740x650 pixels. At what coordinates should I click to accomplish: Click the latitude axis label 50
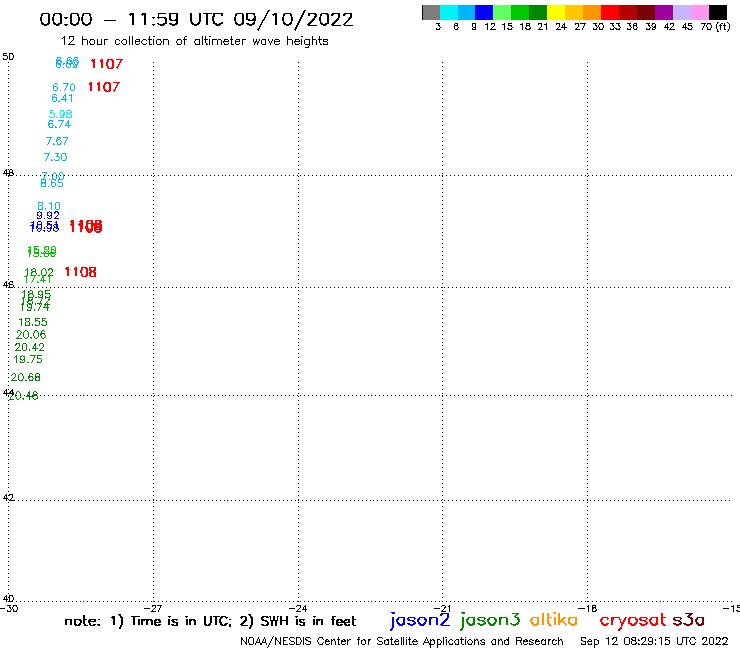click(8, 57)
